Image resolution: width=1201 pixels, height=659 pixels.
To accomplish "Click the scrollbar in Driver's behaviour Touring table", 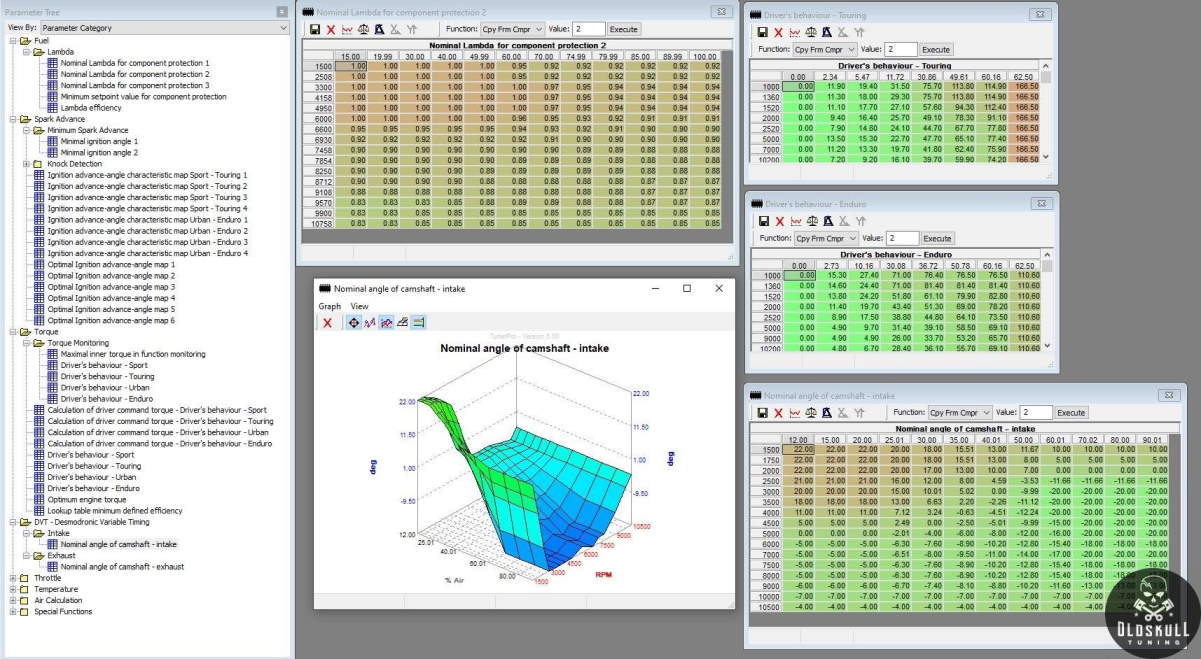I will pos(1046,115).
